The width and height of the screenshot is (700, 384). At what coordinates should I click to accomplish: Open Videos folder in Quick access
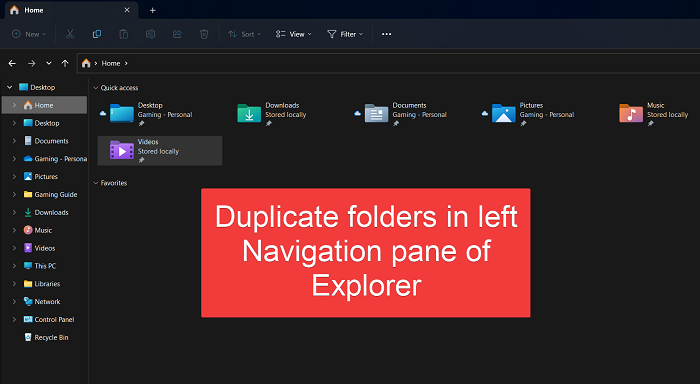coord(159,150)
